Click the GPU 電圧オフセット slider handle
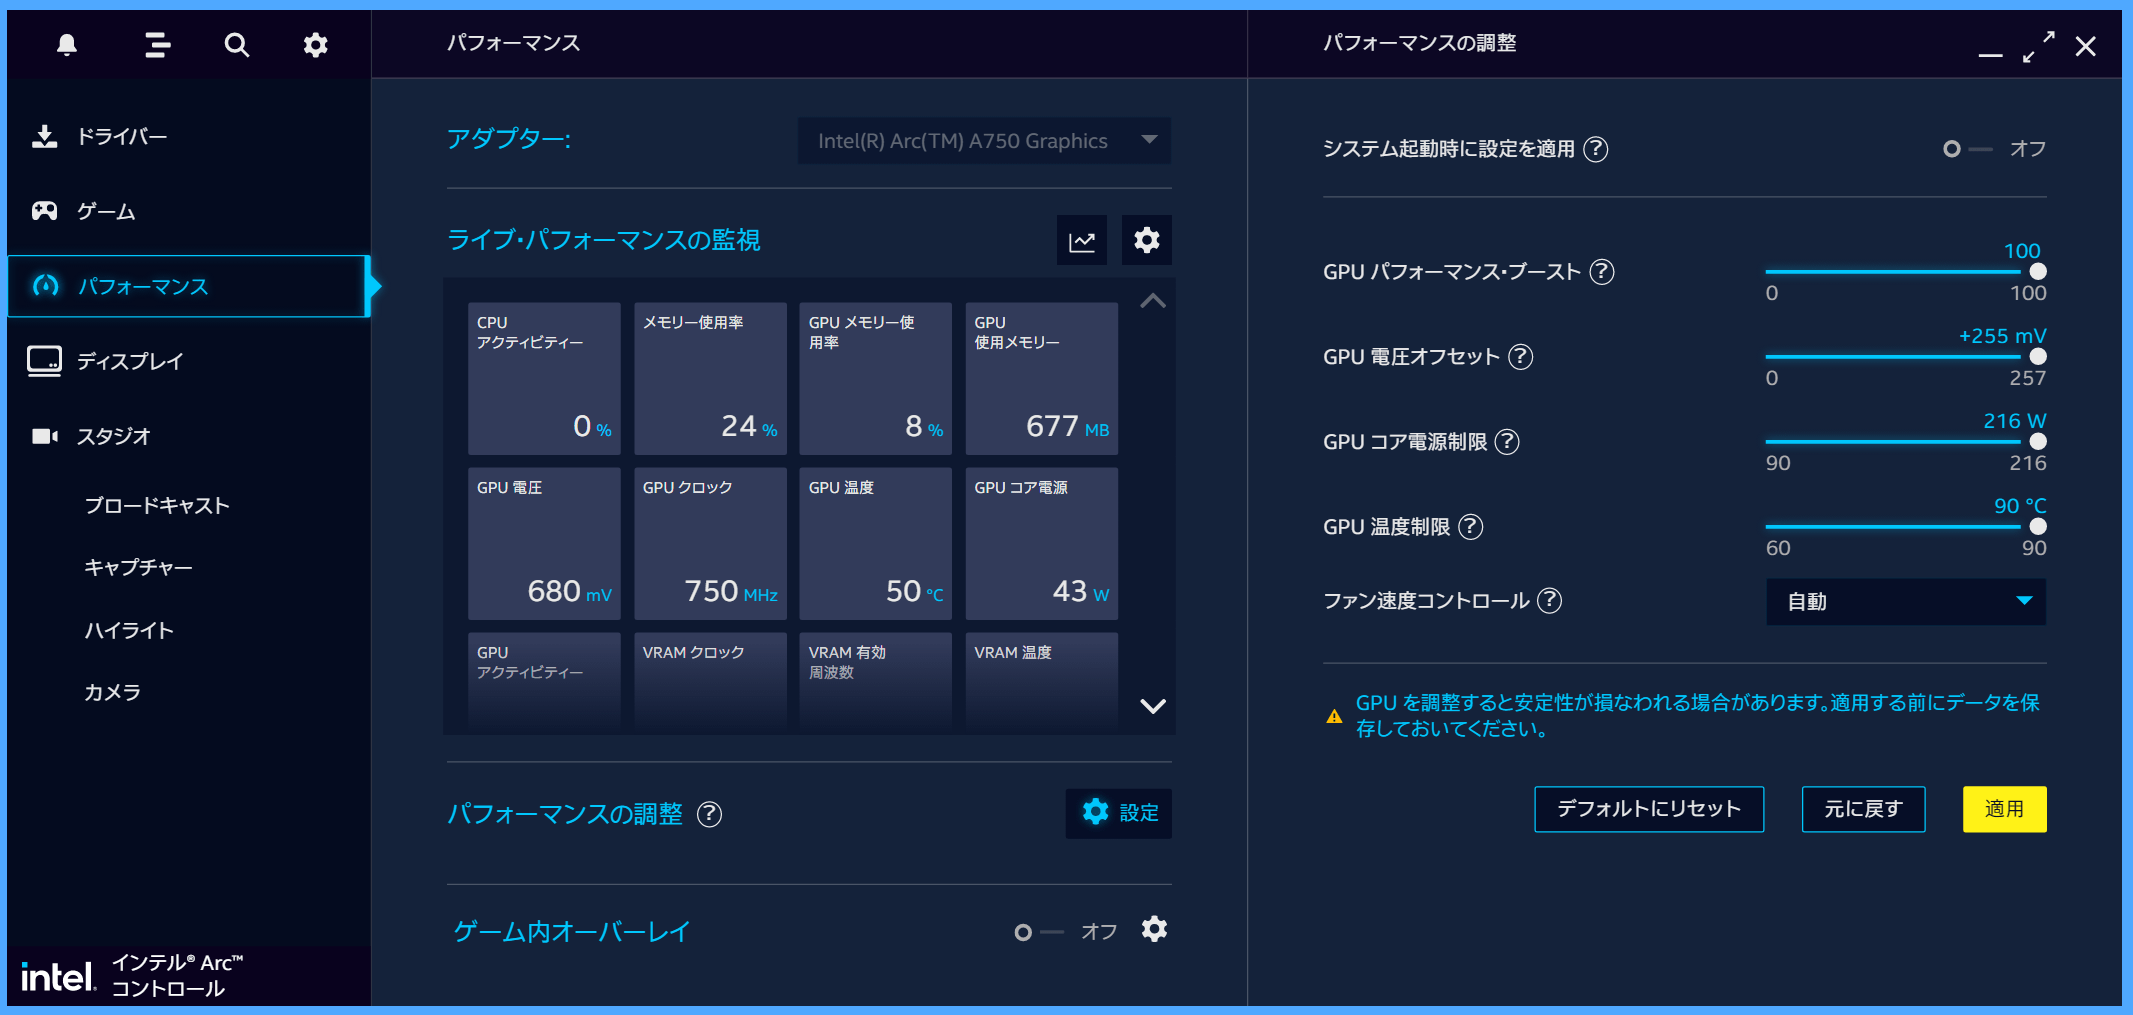 coord(2038,357)
